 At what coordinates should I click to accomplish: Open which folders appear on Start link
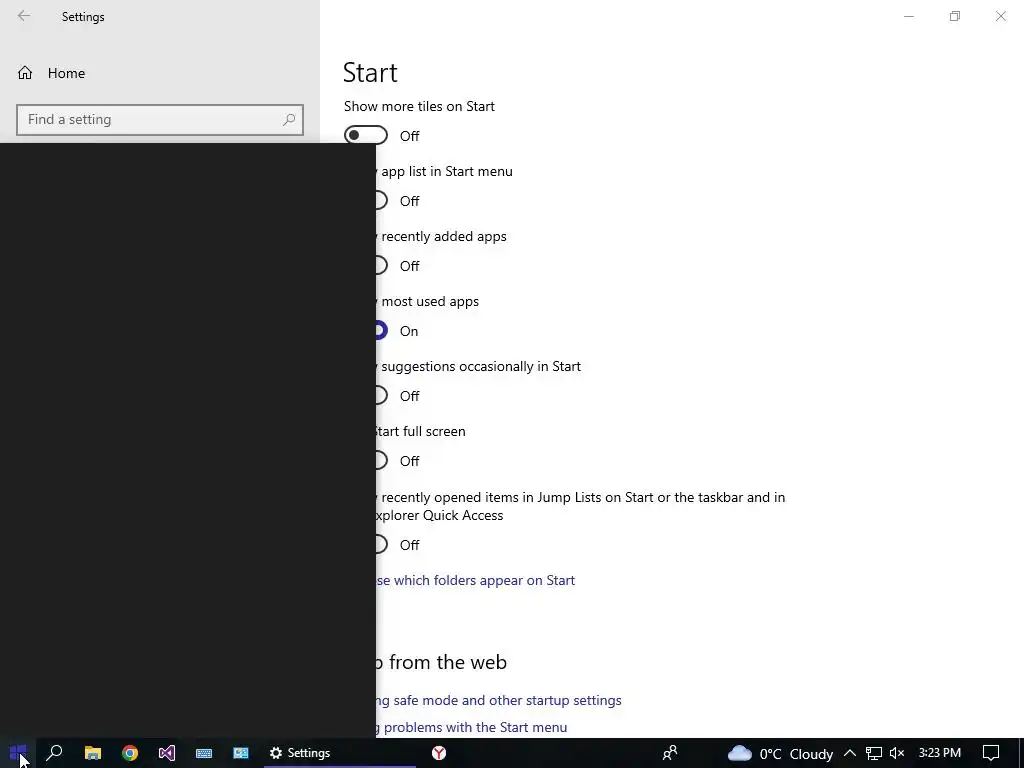(x=475, y=580)
